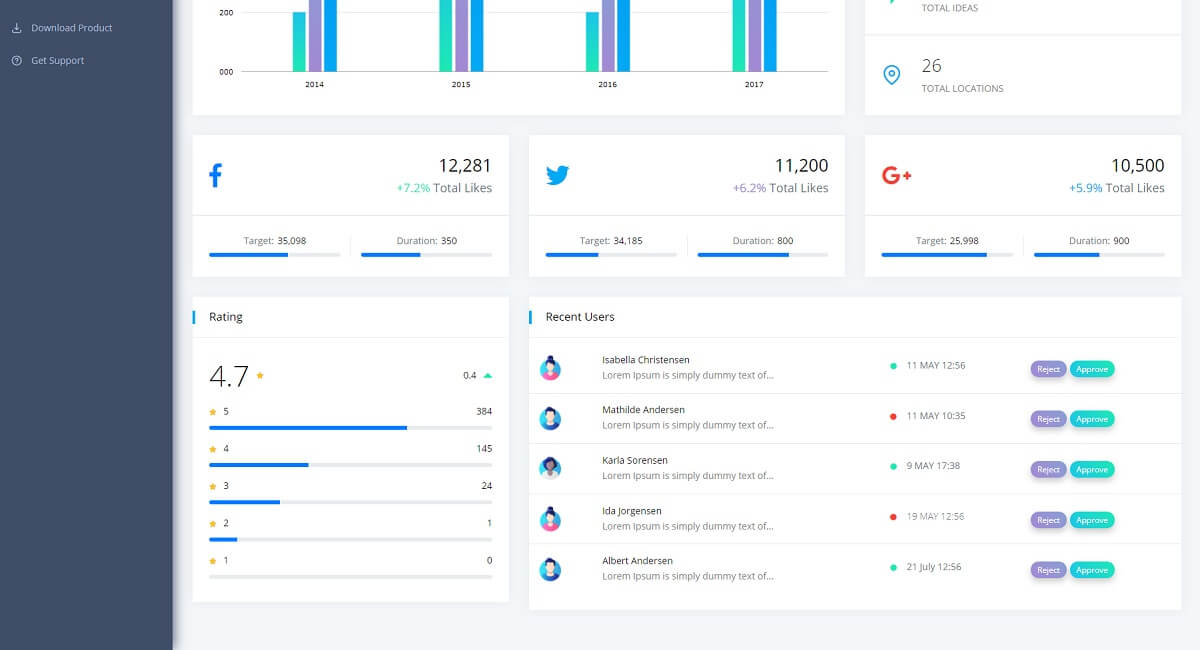Click the gold star beside 4.7 rating
The width and height of the screenshot is (1200, 650).
point(260,376)
